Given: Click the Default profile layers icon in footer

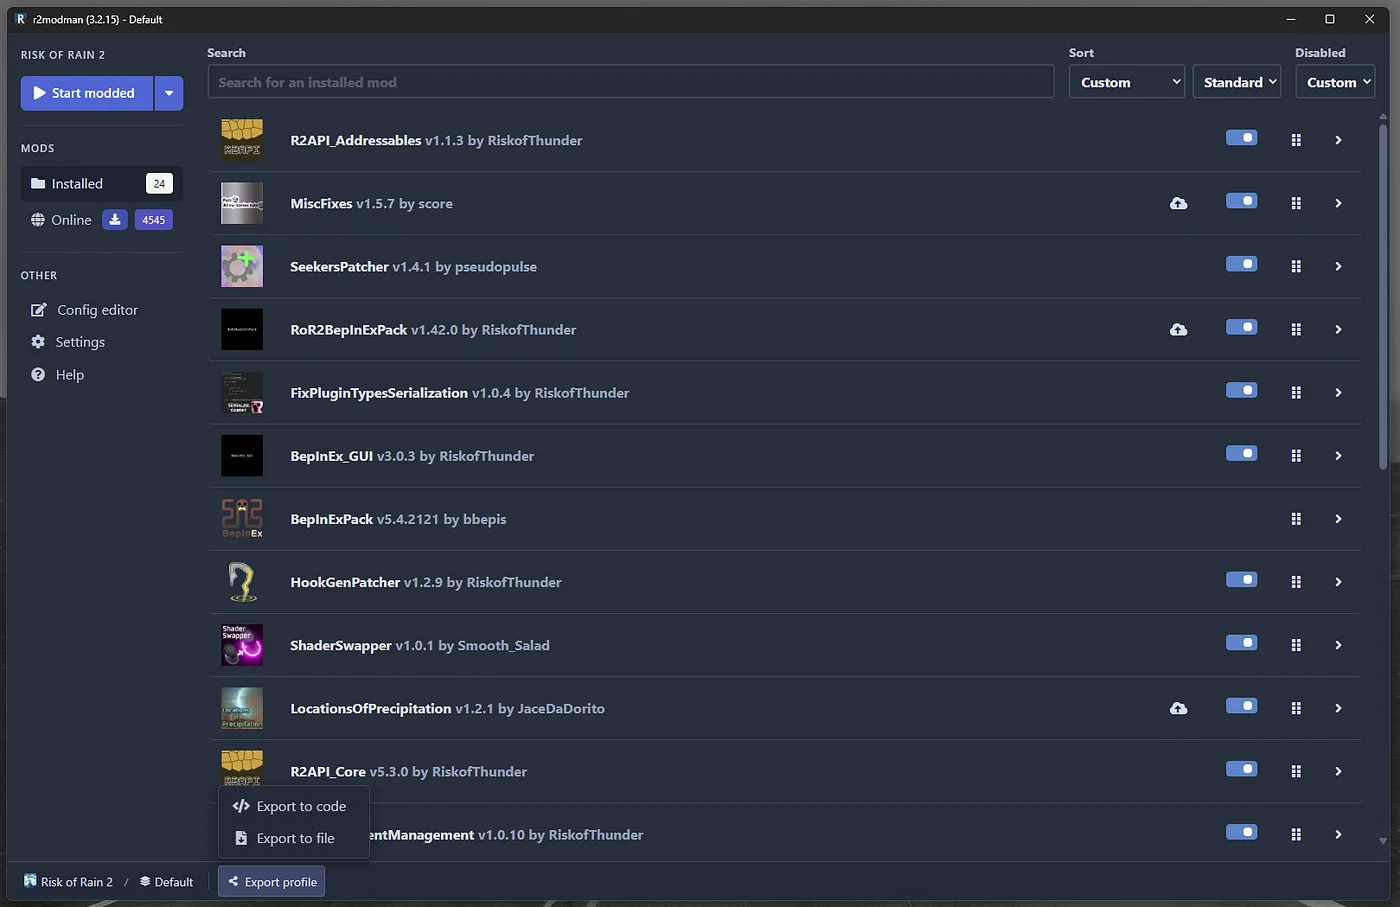Looking at the screenshot, I should point(145,882).
